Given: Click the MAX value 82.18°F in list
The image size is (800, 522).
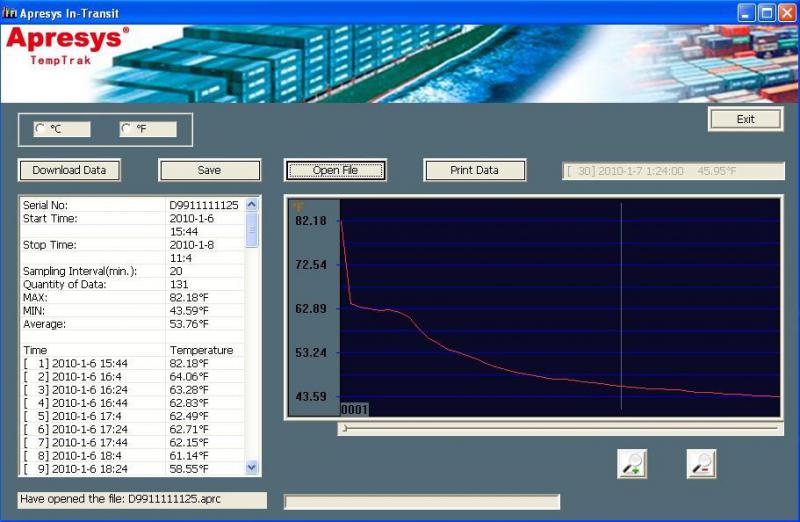Looking at the screenshot, I should coord(189,297).
